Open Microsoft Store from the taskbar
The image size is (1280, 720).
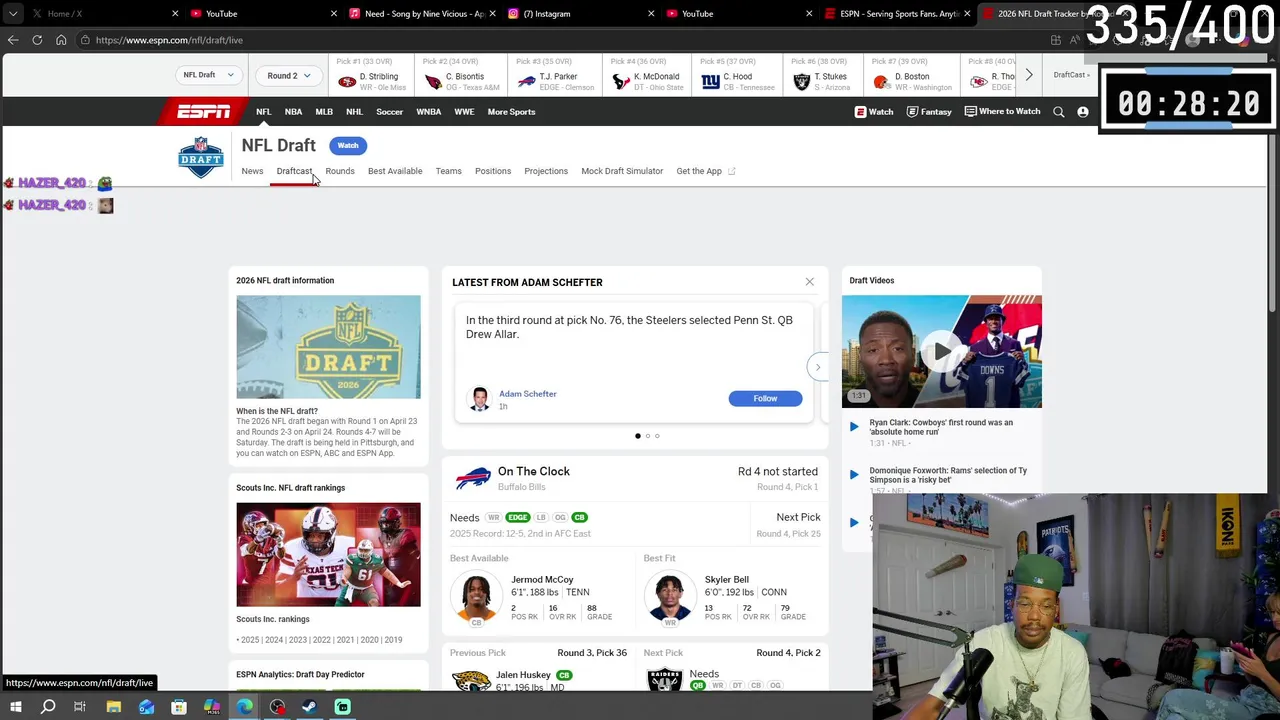click(179, 707)
